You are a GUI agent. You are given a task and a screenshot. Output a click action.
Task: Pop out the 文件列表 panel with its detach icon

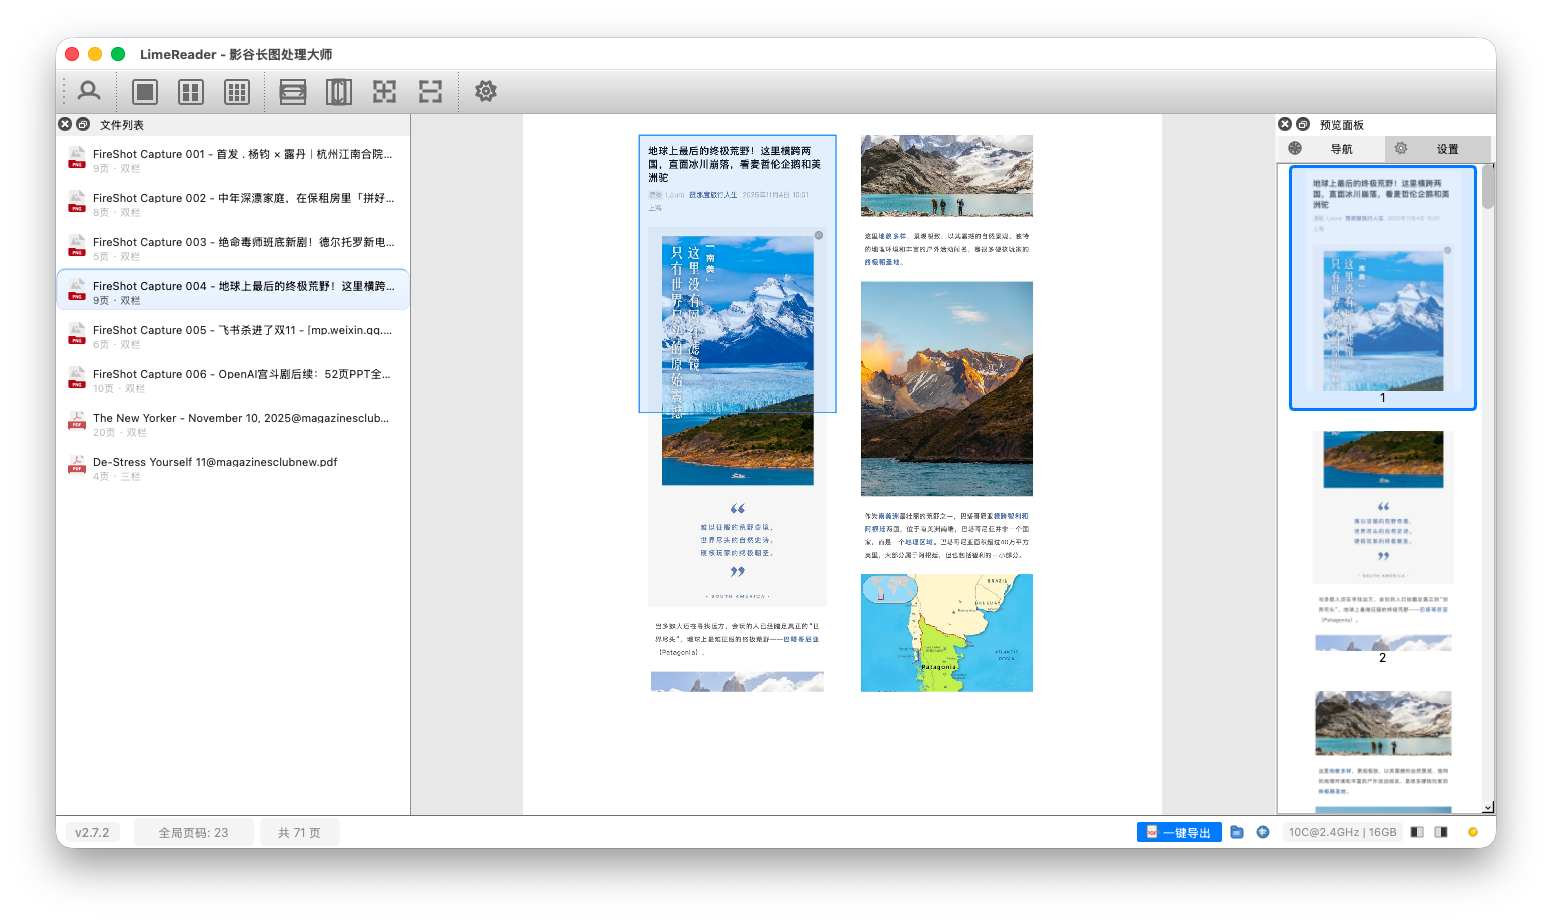[82, 124]
